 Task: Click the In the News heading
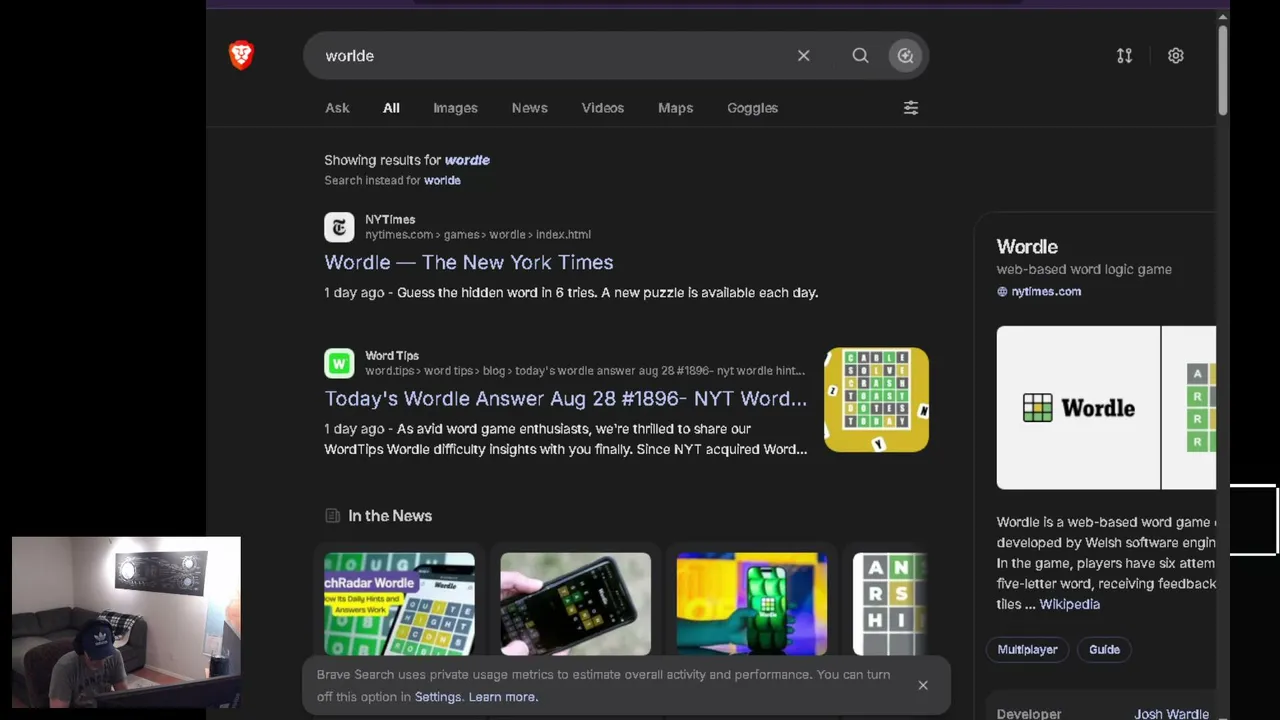click(390, 516)
